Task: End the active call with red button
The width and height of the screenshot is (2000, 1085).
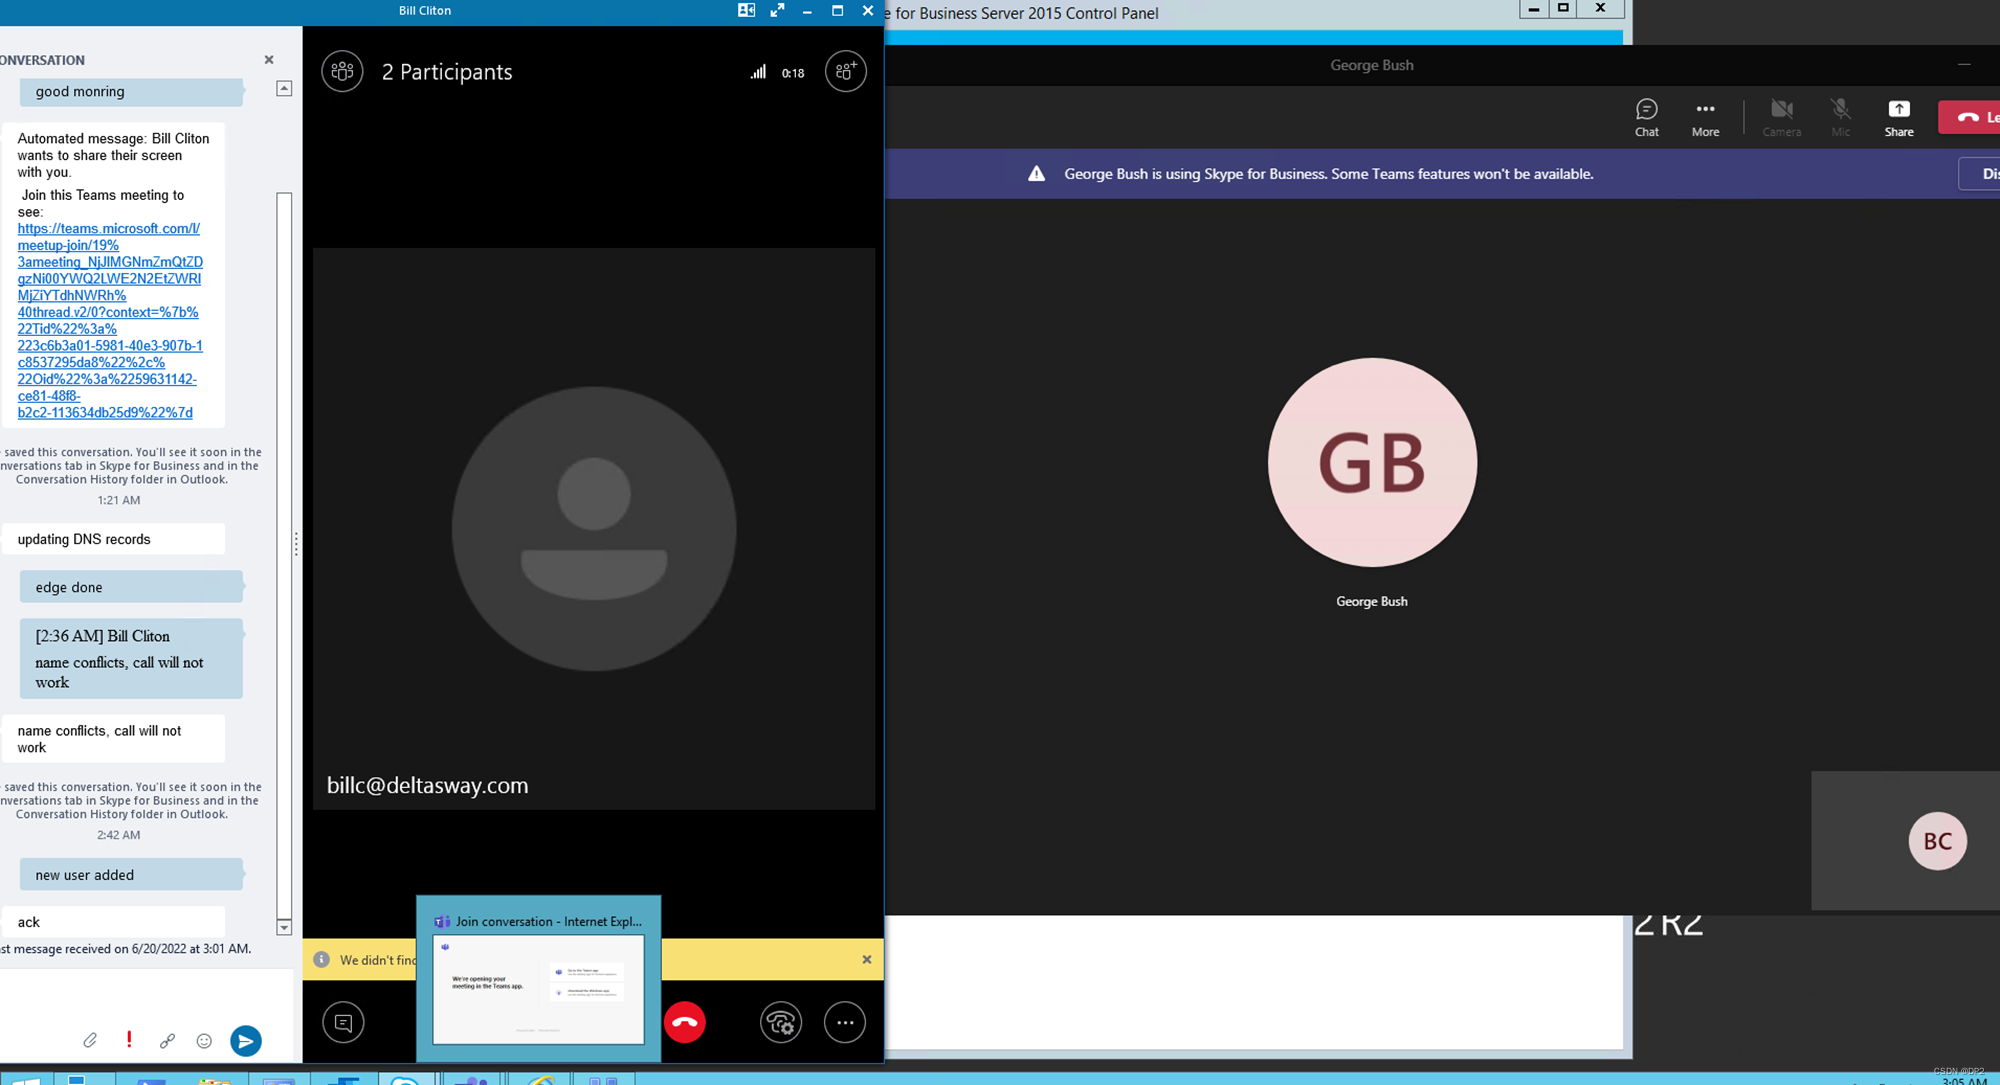Action: [685, 1022]
